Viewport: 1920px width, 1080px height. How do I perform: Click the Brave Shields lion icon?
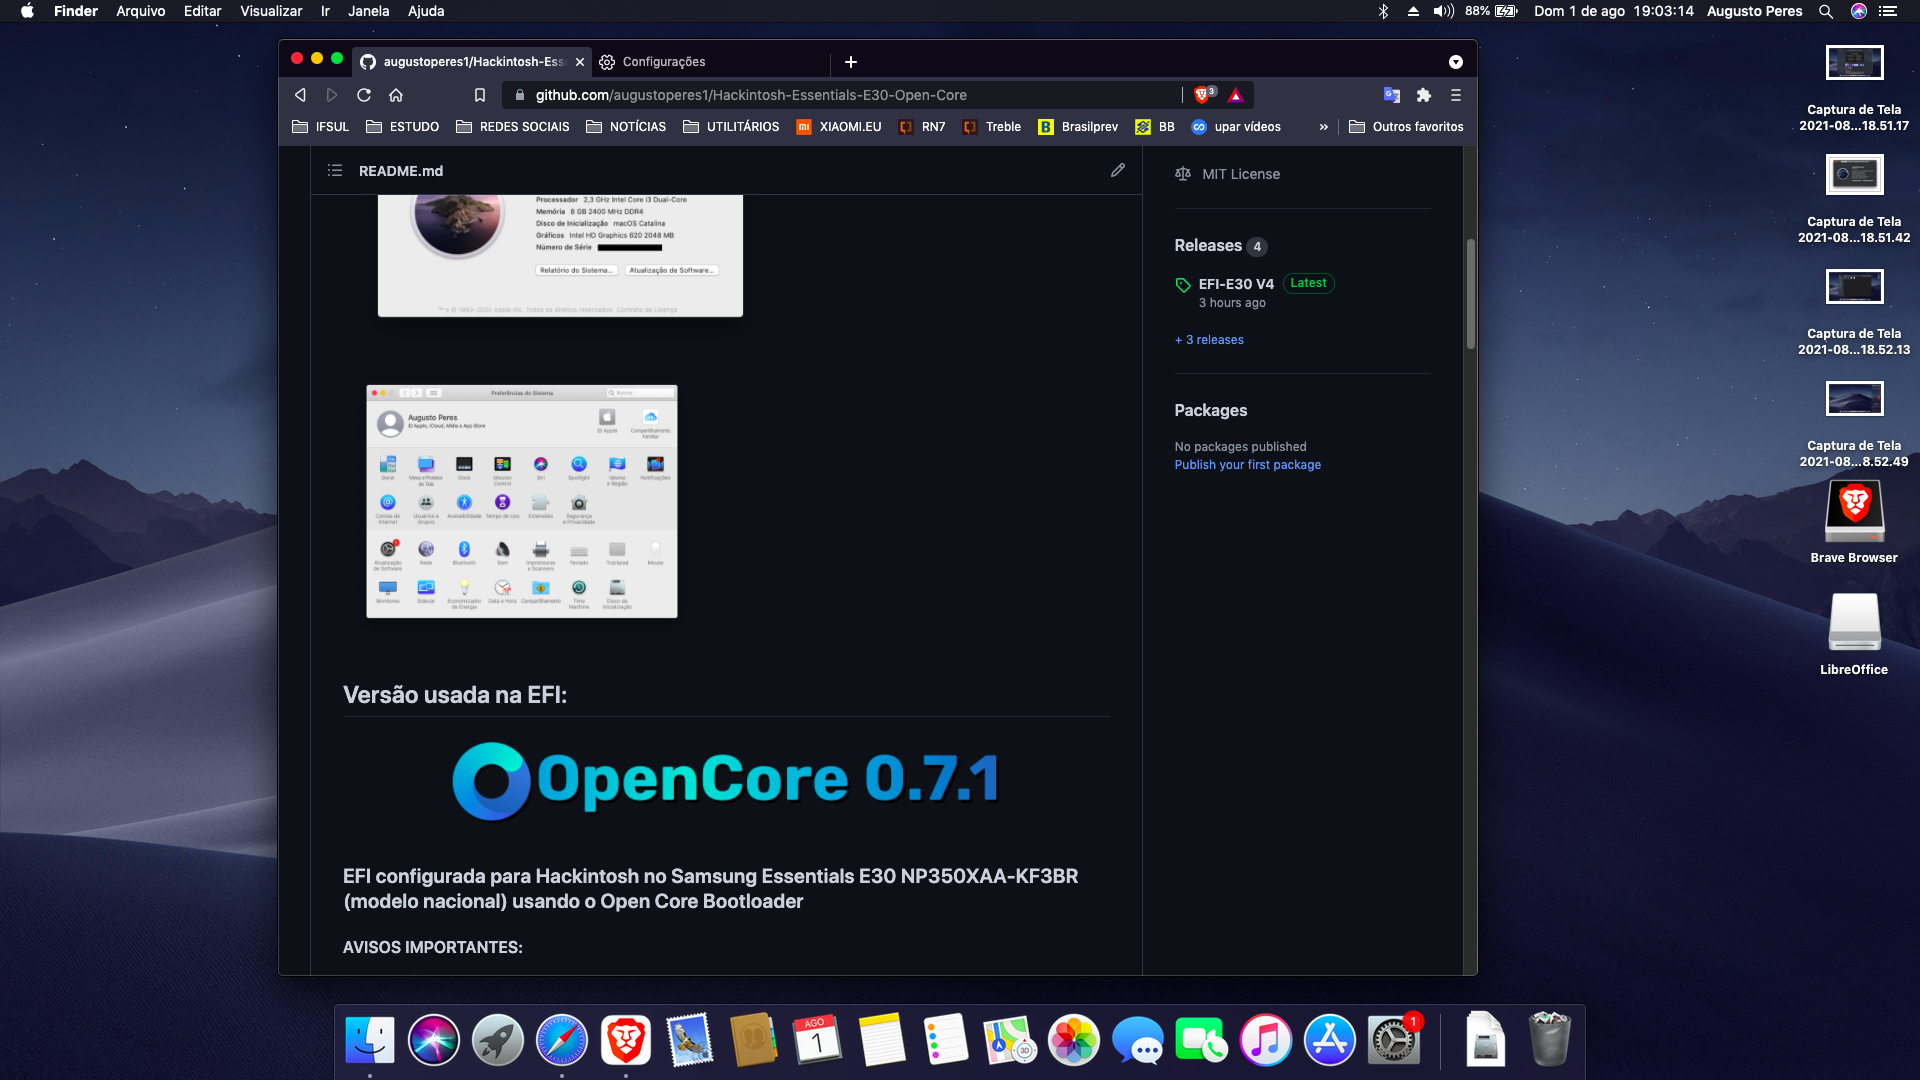pyautogui.click(x=1202, y=95)
